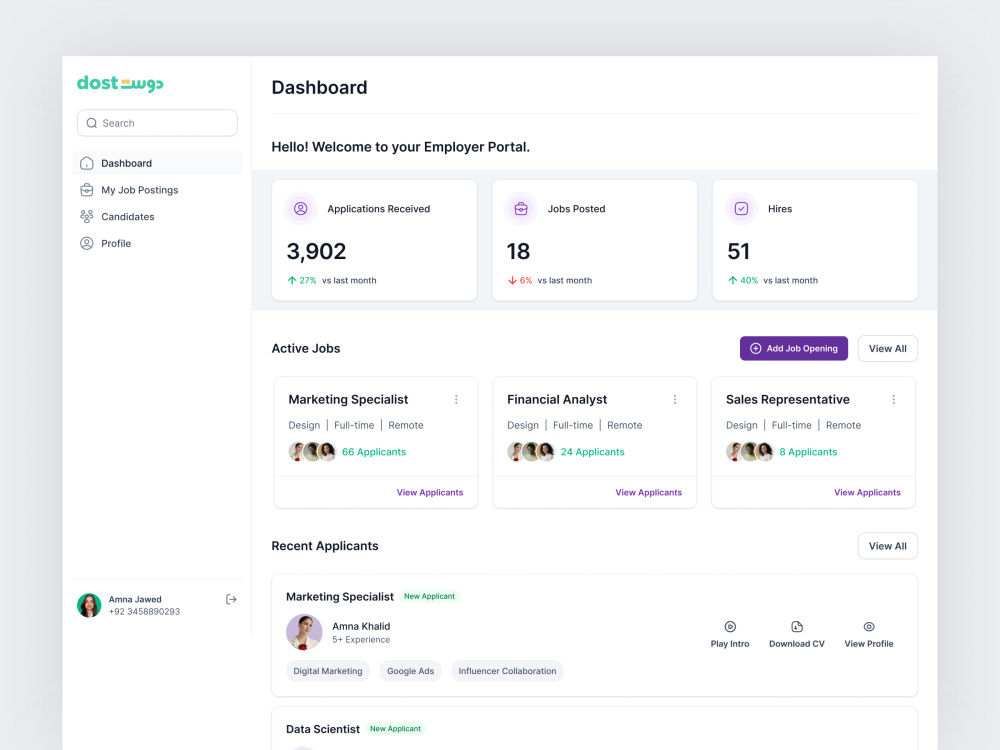Click Marketing Specialist job card title

click(348, 399)
